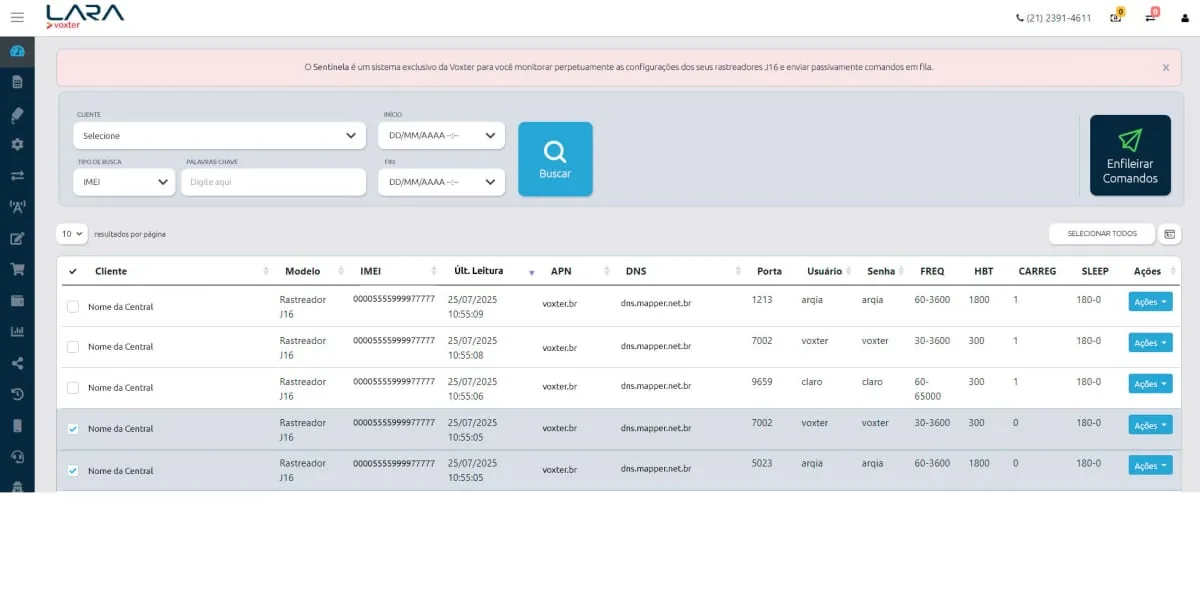Screen dimensions: 1200x594
Task: Open the mobile device icon in sidebar
Action: [x=17, y=425]
